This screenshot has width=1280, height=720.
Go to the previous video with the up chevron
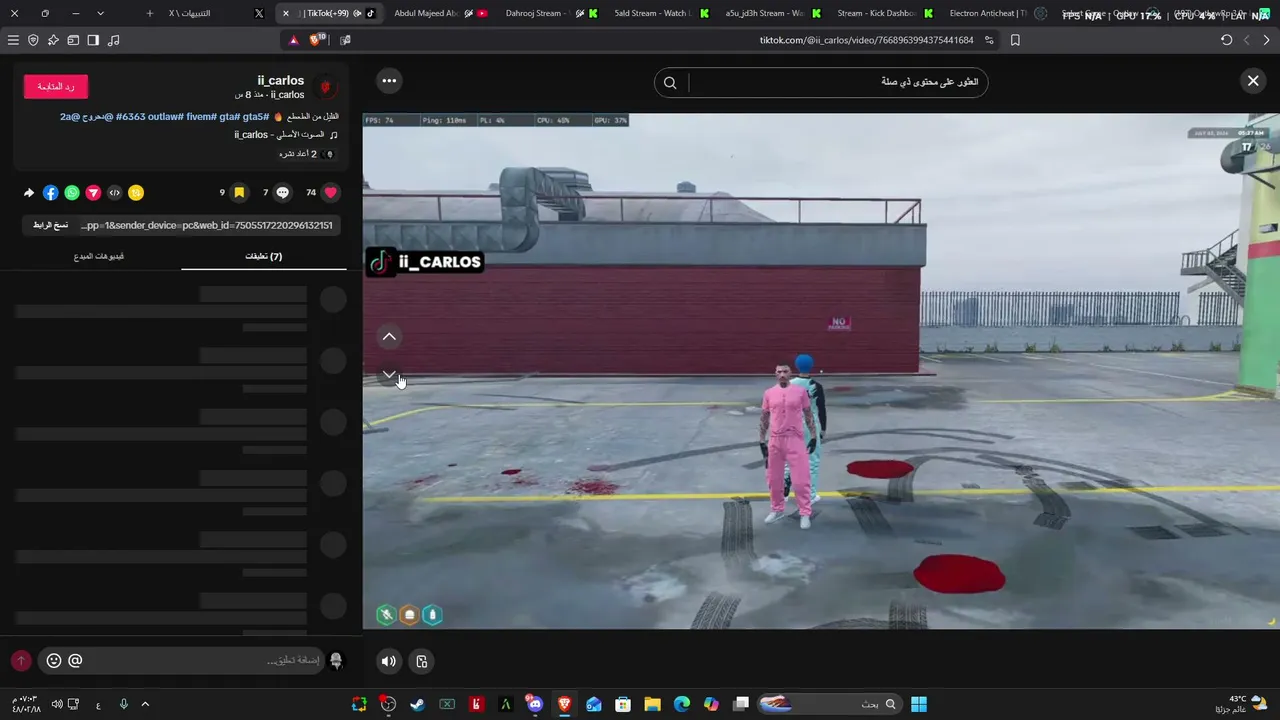[389, 337]
